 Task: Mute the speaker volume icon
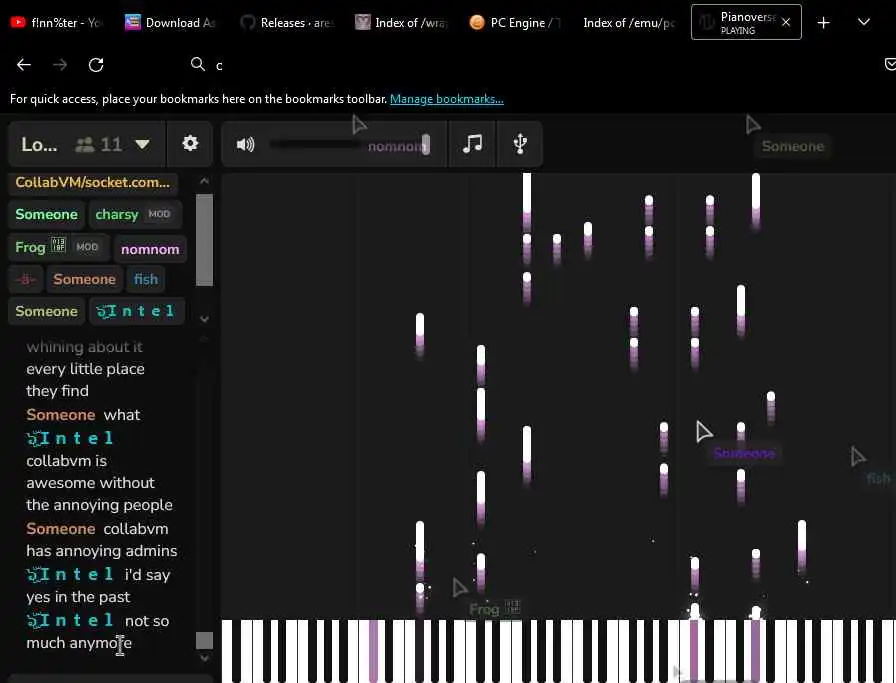(245, 145)
